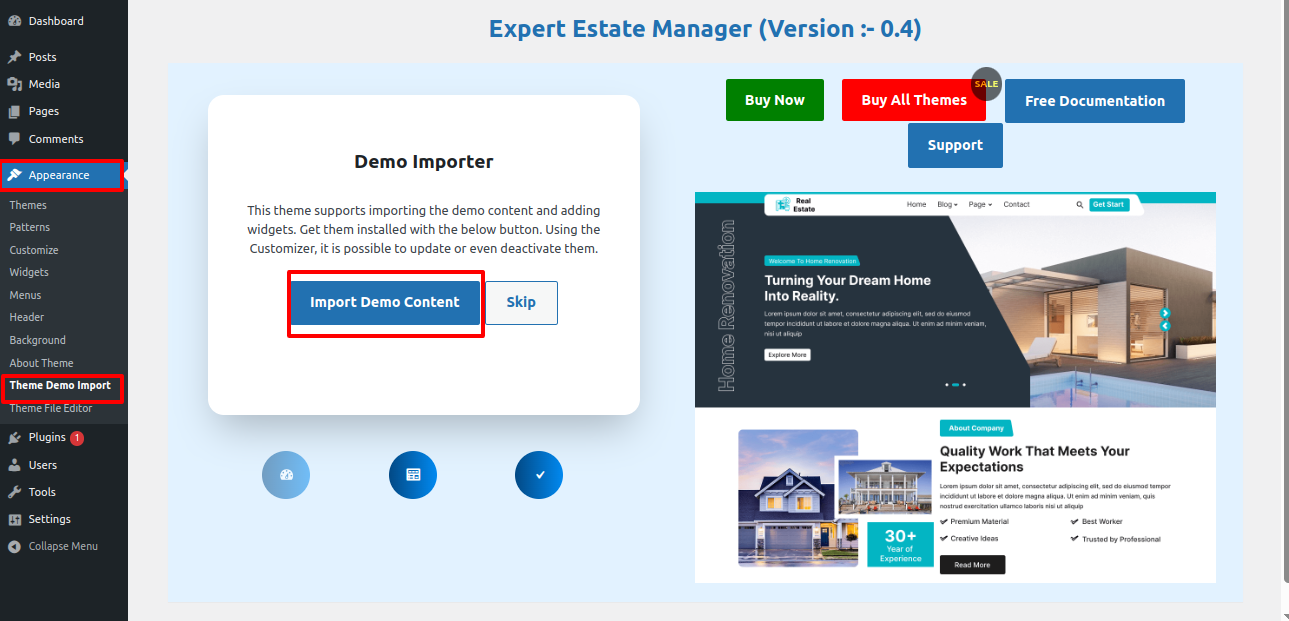Viewport: 1289px width, 621px height.
Task: Click the demo importer description paragraph
Action: pos(424,229)
